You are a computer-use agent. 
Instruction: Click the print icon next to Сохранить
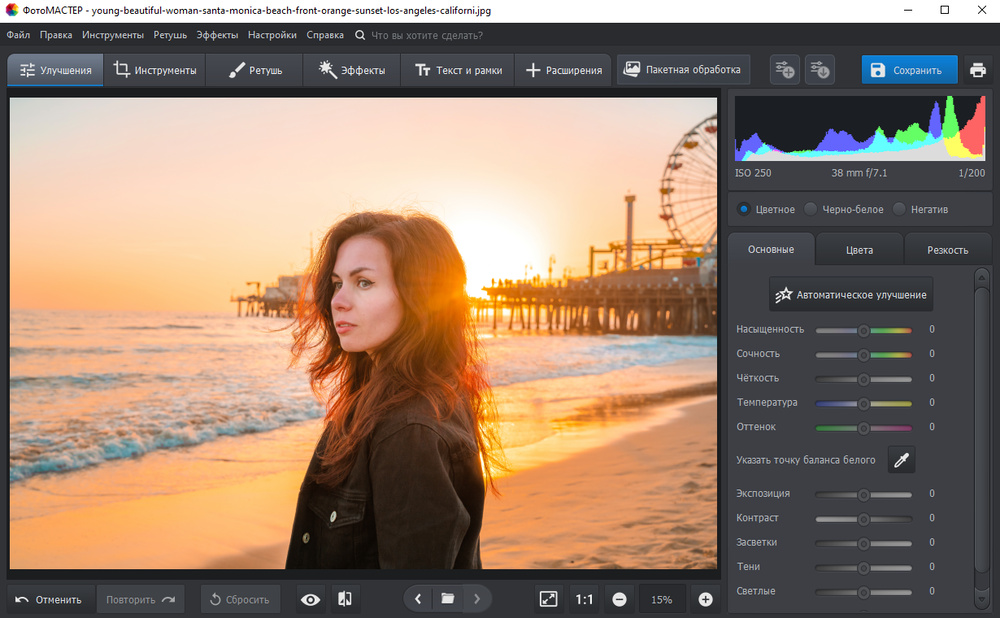[977, 70]
